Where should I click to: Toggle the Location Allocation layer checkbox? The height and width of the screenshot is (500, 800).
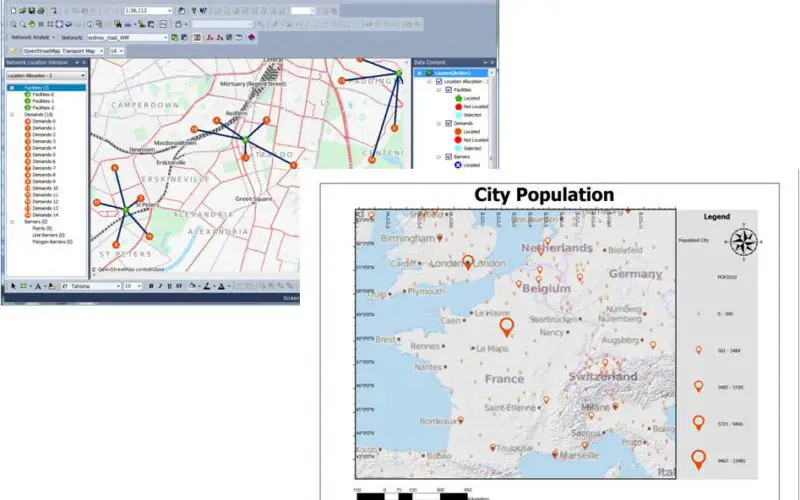[439, 82]
